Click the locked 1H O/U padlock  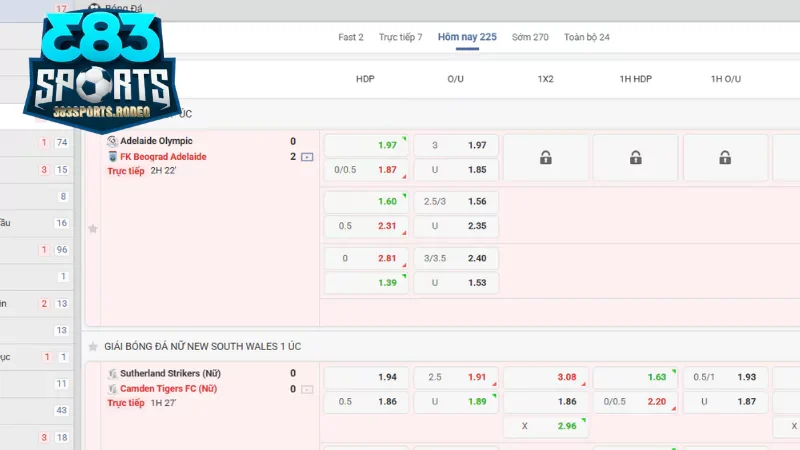725,157
